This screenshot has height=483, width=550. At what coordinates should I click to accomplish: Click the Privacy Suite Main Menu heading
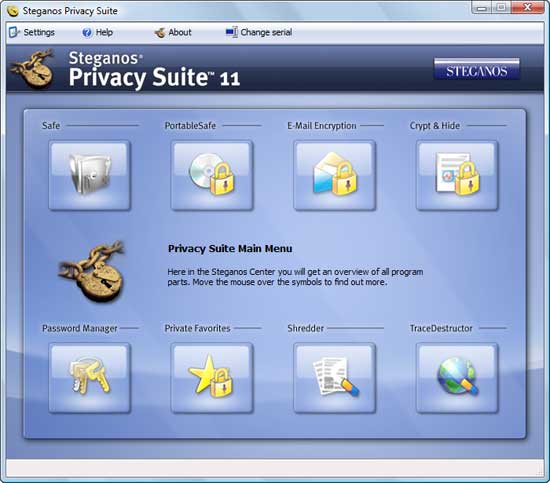tap(230, 249)
